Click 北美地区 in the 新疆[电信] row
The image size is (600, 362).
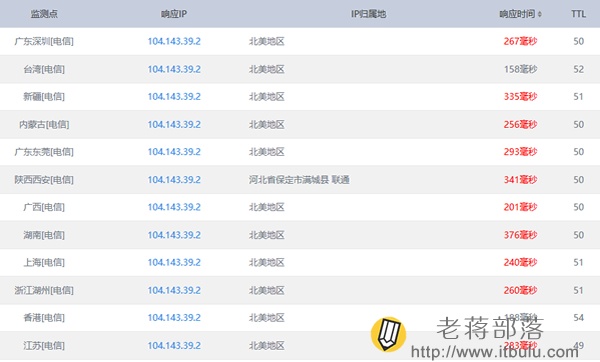coord(267,96)
